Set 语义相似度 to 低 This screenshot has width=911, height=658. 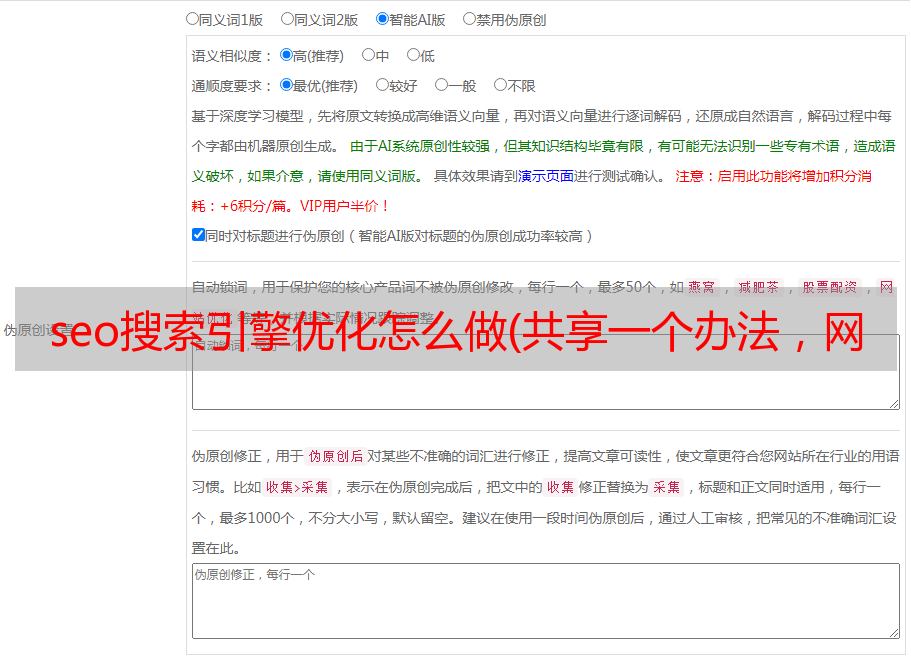point(413,55)
